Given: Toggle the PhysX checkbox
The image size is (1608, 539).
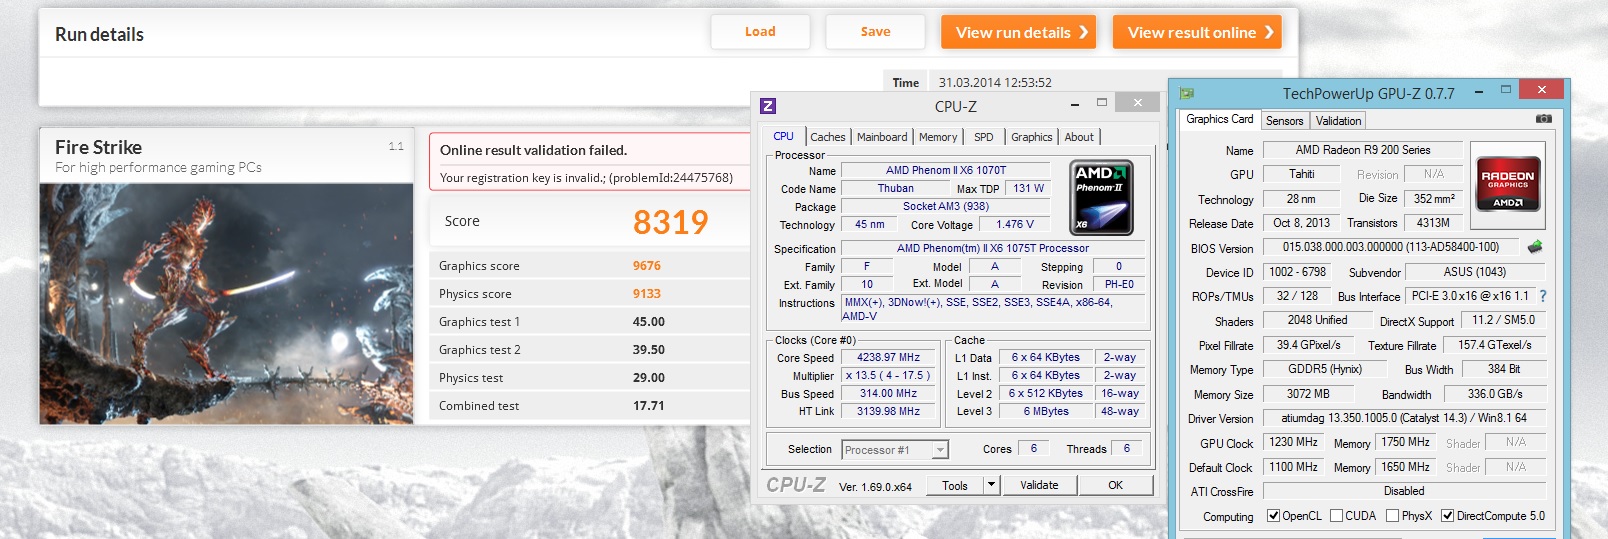Looking at the screenshot, I should (x=1392, y=516).
